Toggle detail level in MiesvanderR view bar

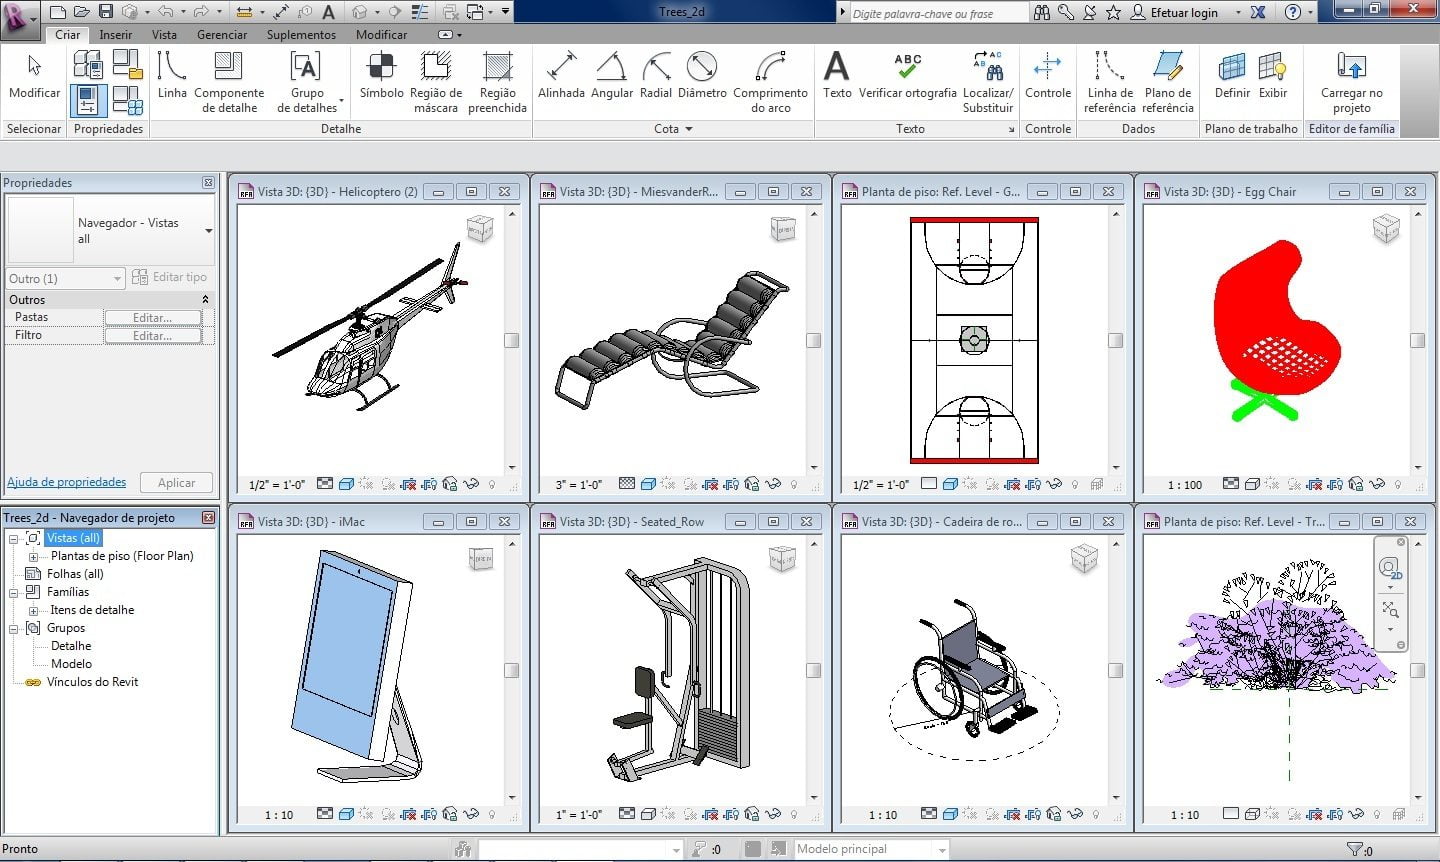pos(627,484)
